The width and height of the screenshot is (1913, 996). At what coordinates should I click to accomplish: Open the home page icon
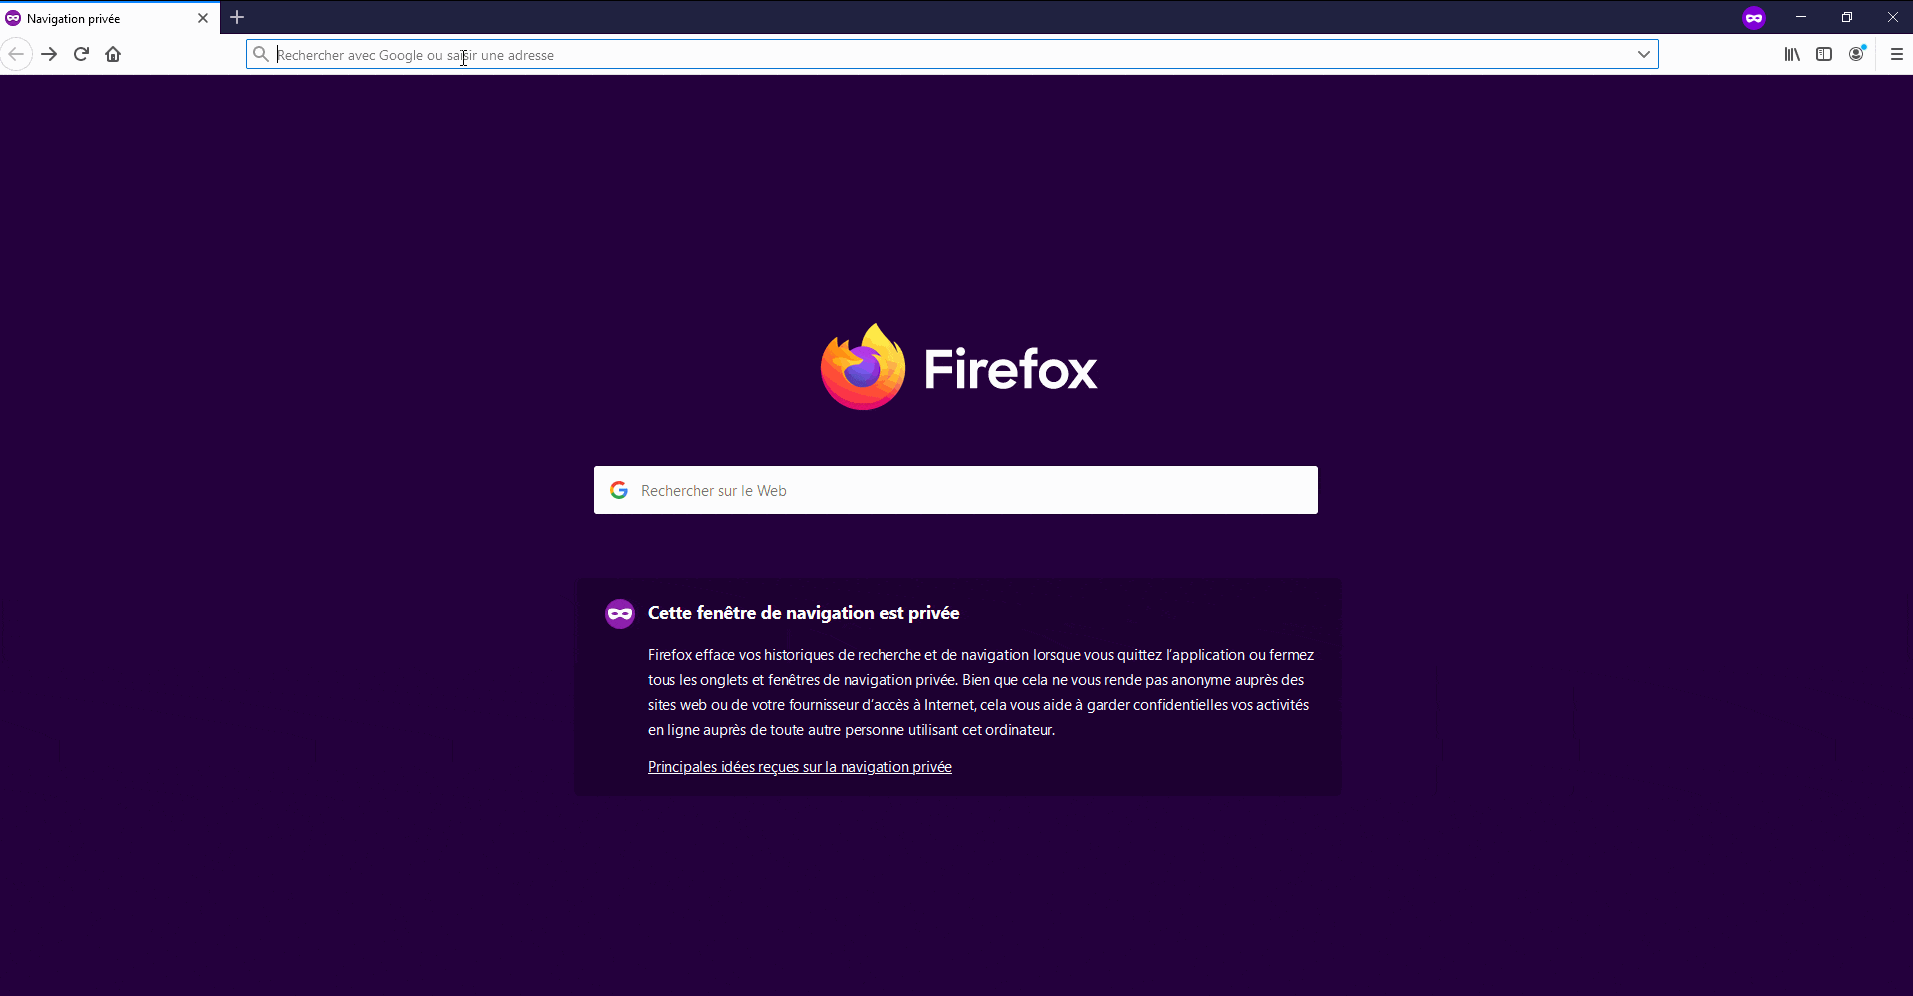113,54
